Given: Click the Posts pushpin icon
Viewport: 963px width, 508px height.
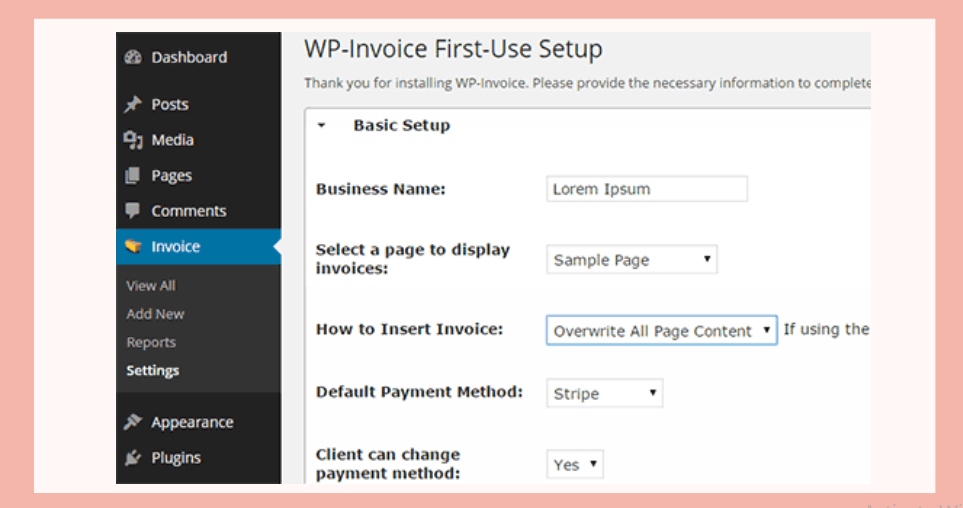Looking at the screenshot, I should (133, 105).
